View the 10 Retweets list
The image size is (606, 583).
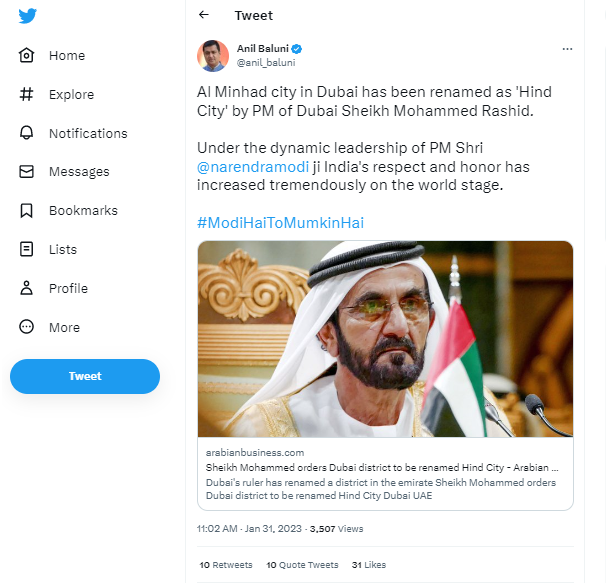[x=226, y=565]
